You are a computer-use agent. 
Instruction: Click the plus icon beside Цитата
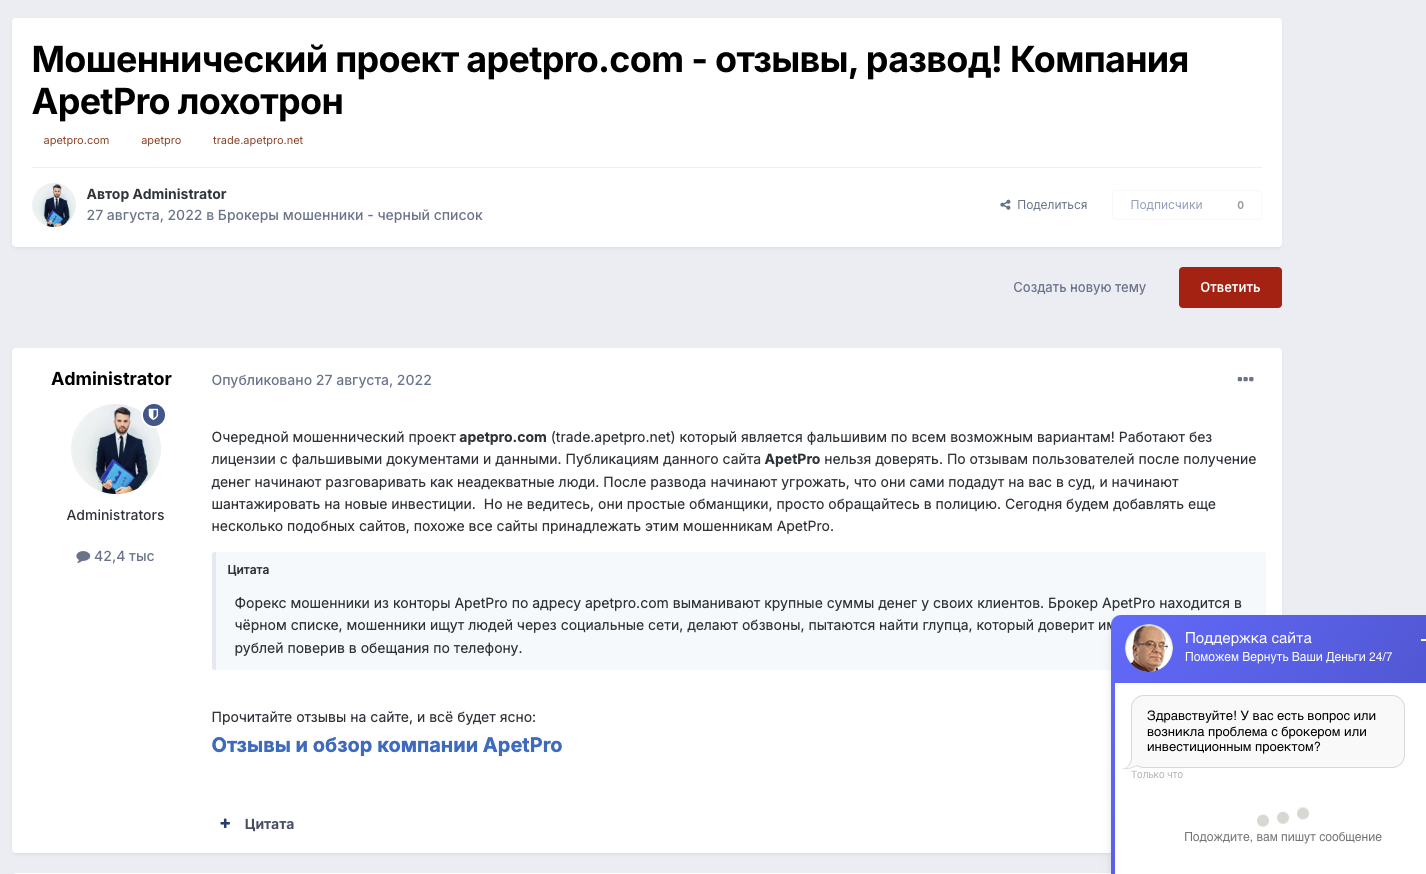[225, 823]
